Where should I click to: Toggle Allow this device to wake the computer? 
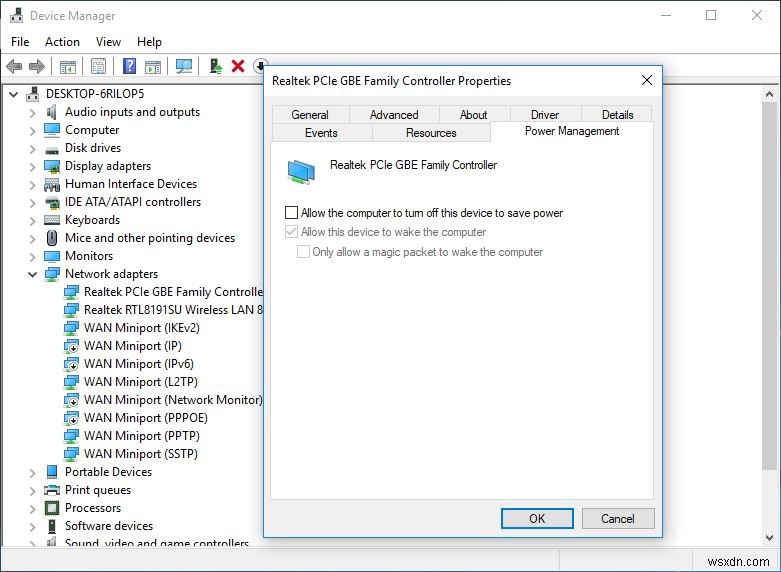291,232
